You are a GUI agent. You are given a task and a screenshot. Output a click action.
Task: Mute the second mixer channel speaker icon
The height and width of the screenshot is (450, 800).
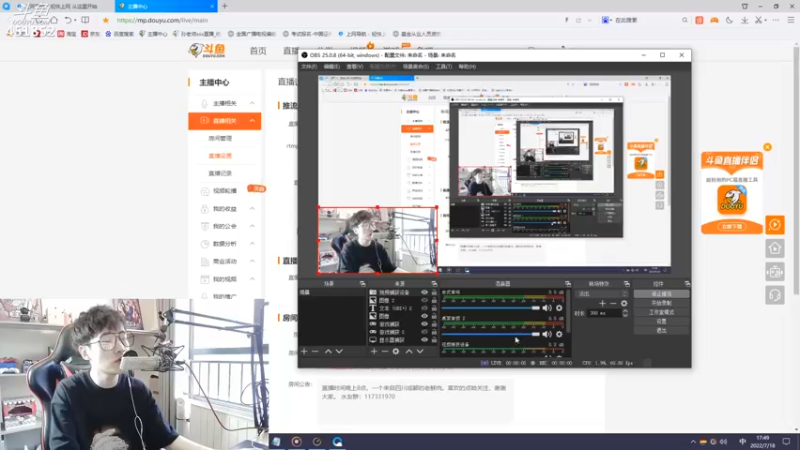pyautogui.click(x=547, y=334)
